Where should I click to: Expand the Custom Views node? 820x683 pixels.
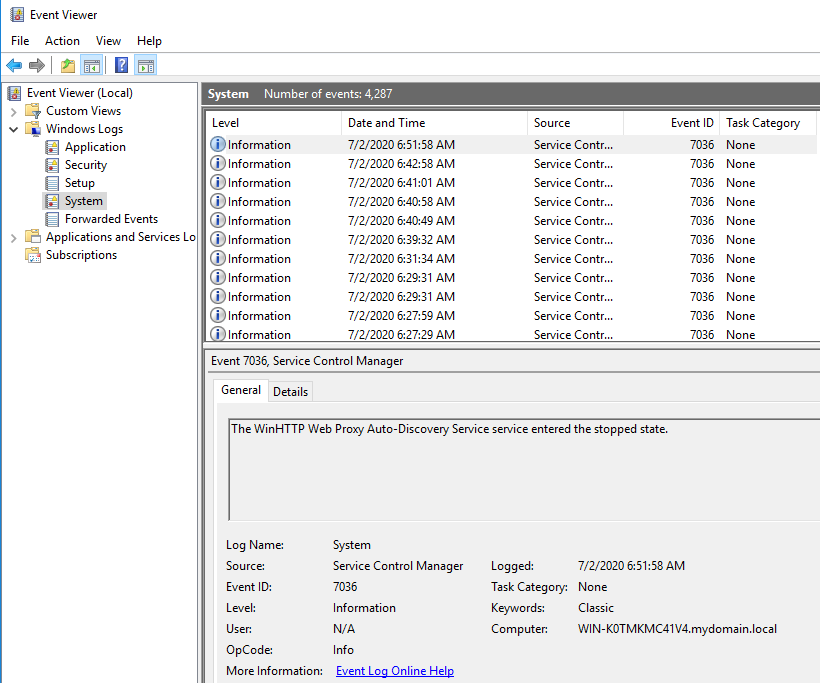click(13, 111)
